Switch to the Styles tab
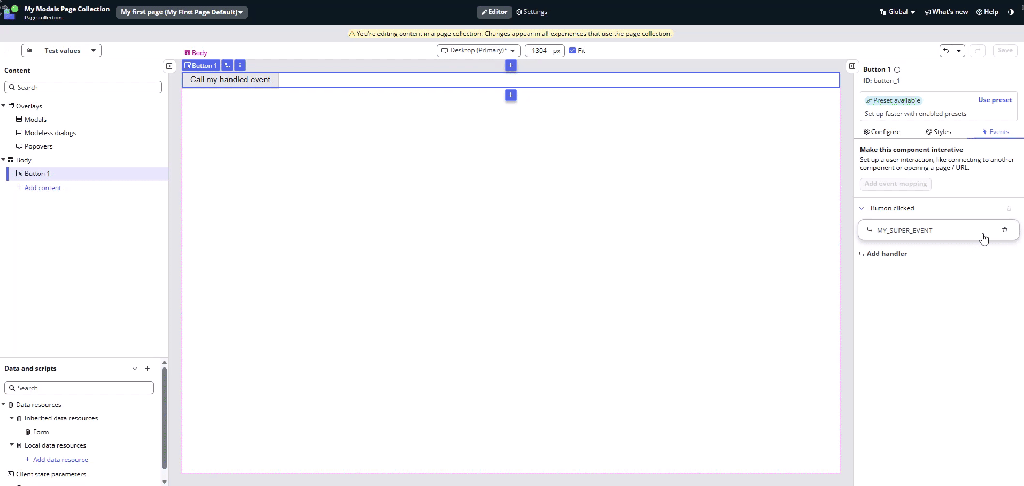This screenshot has height=486, width=1024. 939,131
